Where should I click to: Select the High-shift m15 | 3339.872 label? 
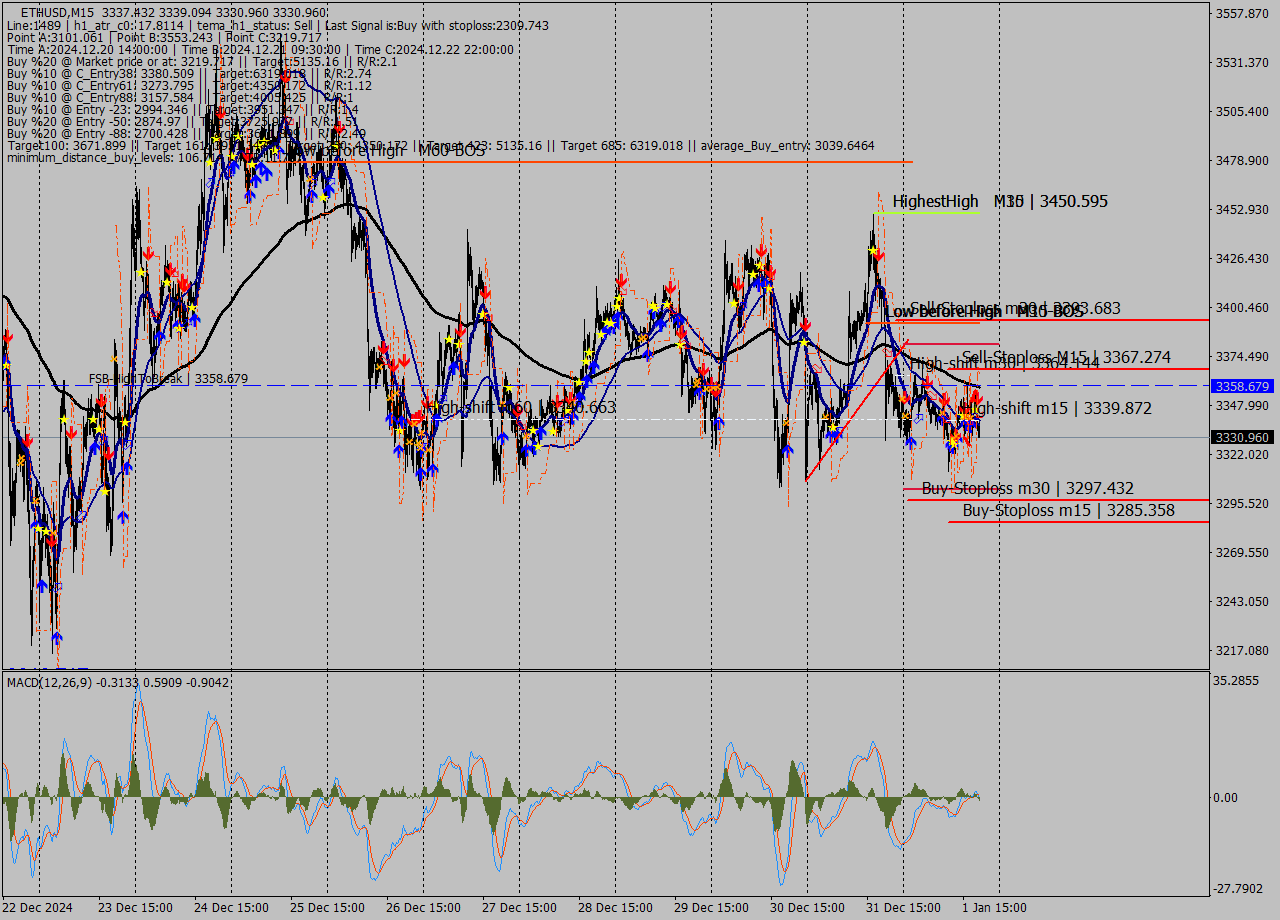tap(1056, 408)
